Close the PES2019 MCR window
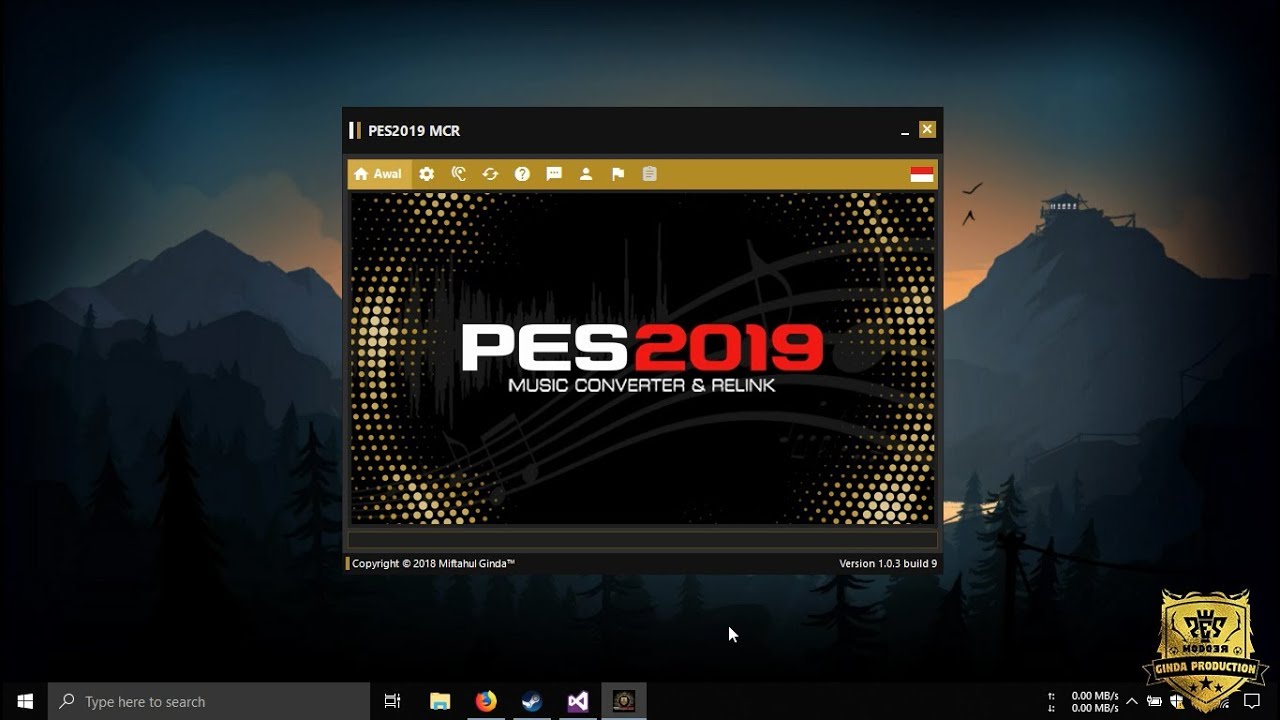The image size is (1280, 720). tap(927, 130)
